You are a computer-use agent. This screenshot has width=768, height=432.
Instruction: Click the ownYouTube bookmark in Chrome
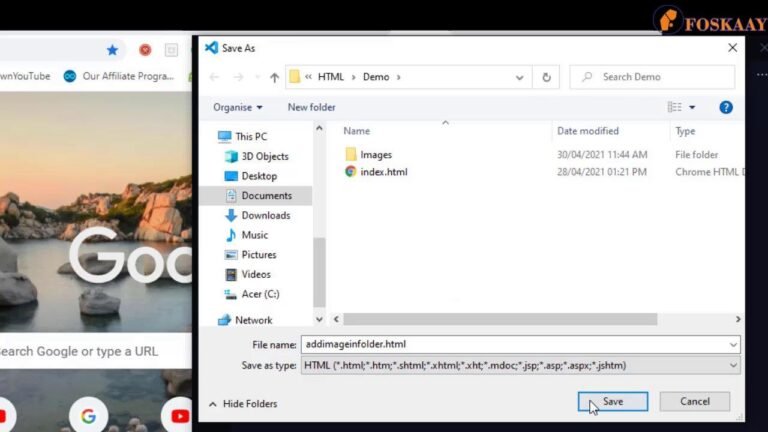25,76
